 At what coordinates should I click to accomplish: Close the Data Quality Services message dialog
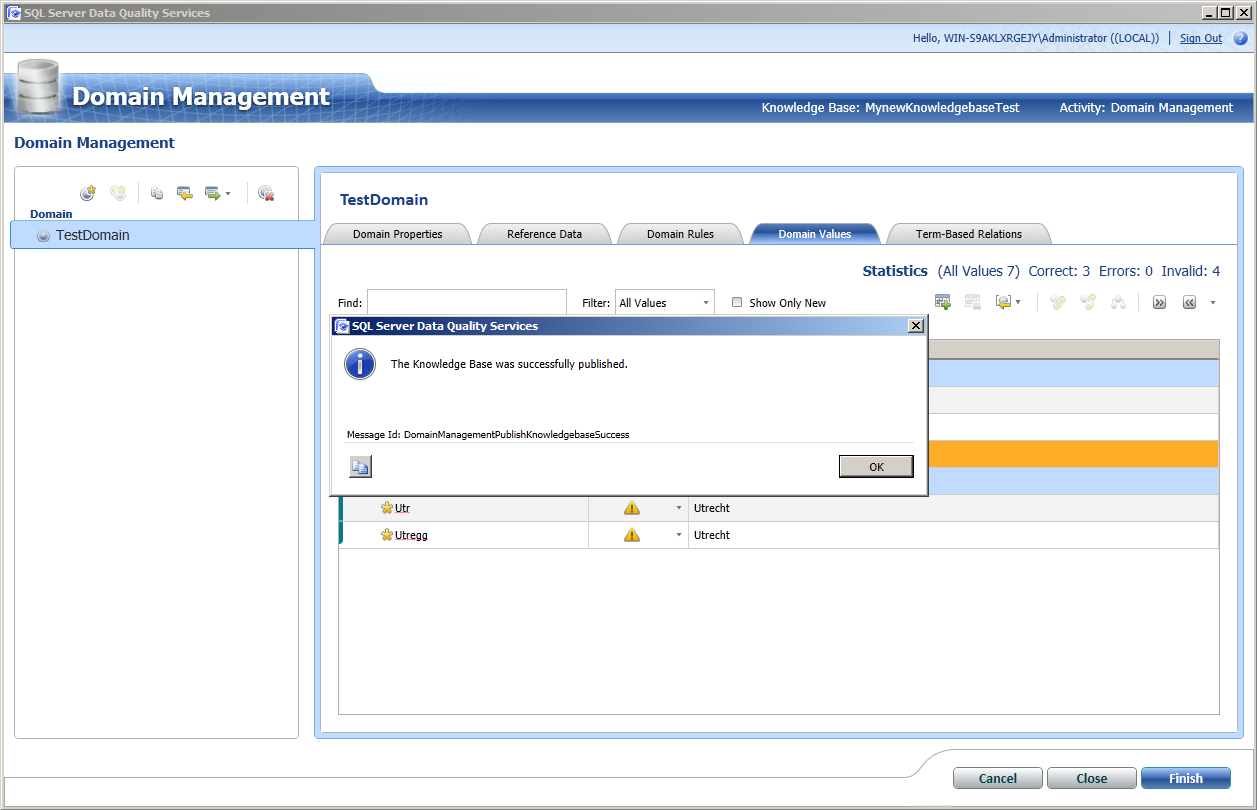915,326
